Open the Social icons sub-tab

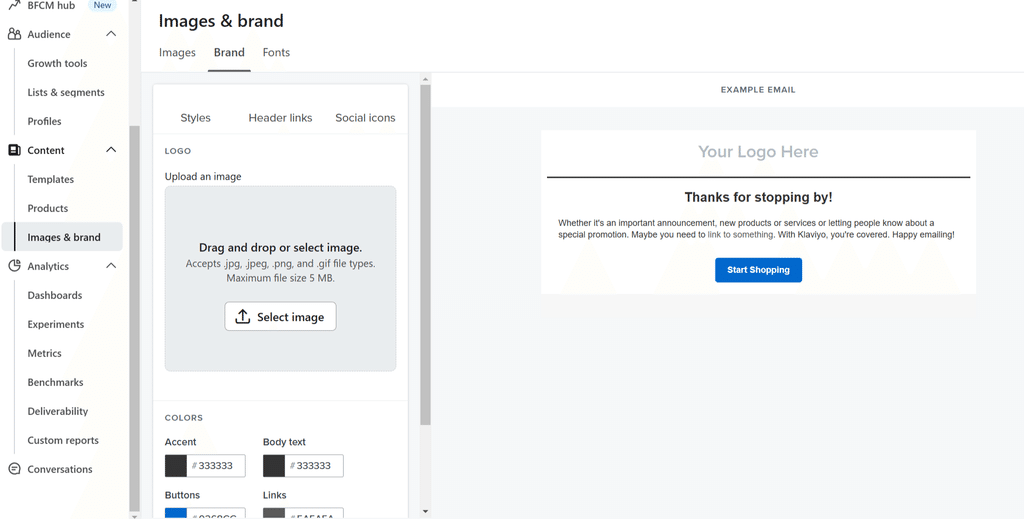(365, 118)
